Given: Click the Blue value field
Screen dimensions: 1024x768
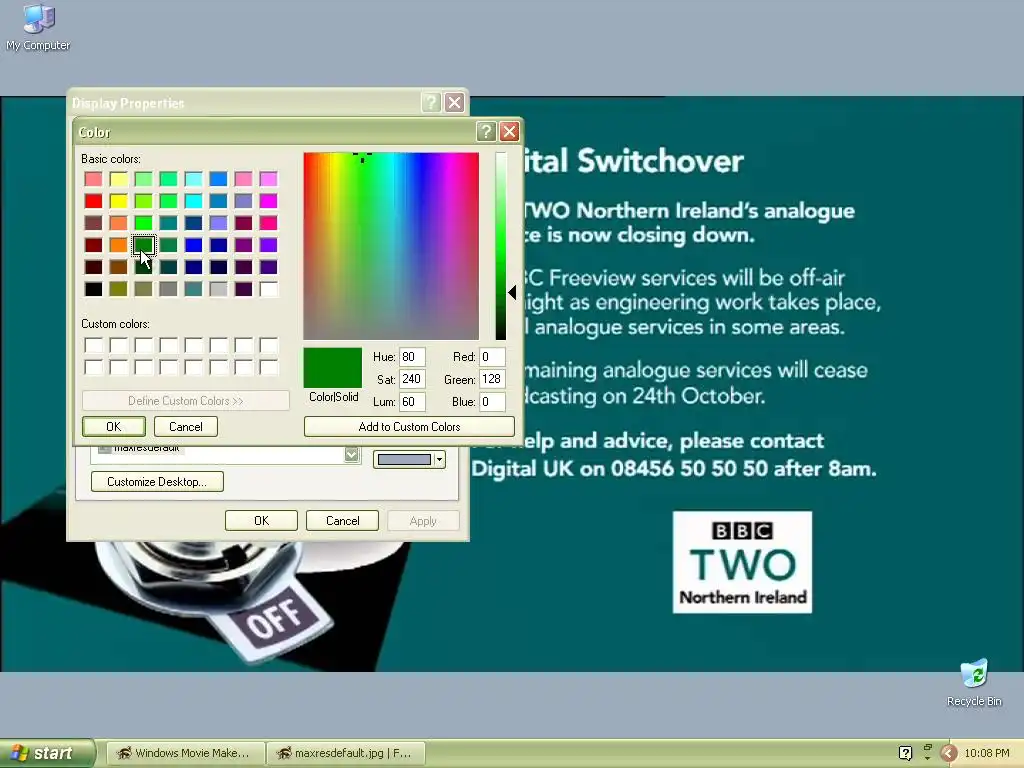Looking at the screenshot, I should point(492,402).
